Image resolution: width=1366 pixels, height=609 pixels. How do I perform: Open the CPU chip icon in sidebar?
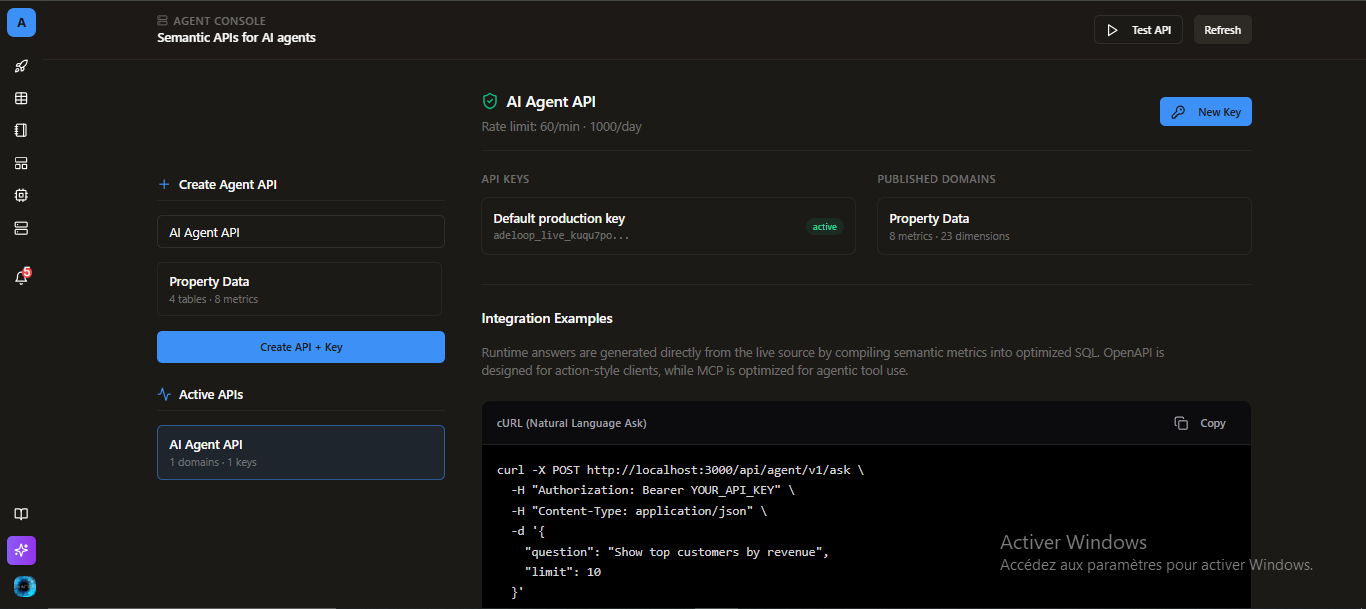(x=21, y=195)
